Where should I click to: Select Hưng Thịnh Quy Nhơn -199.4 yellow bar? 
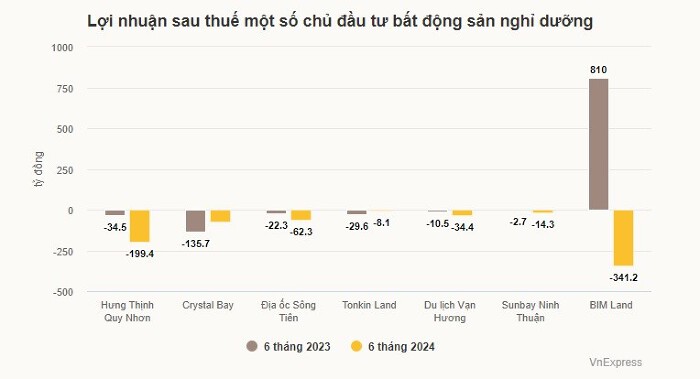pos(140,226)
